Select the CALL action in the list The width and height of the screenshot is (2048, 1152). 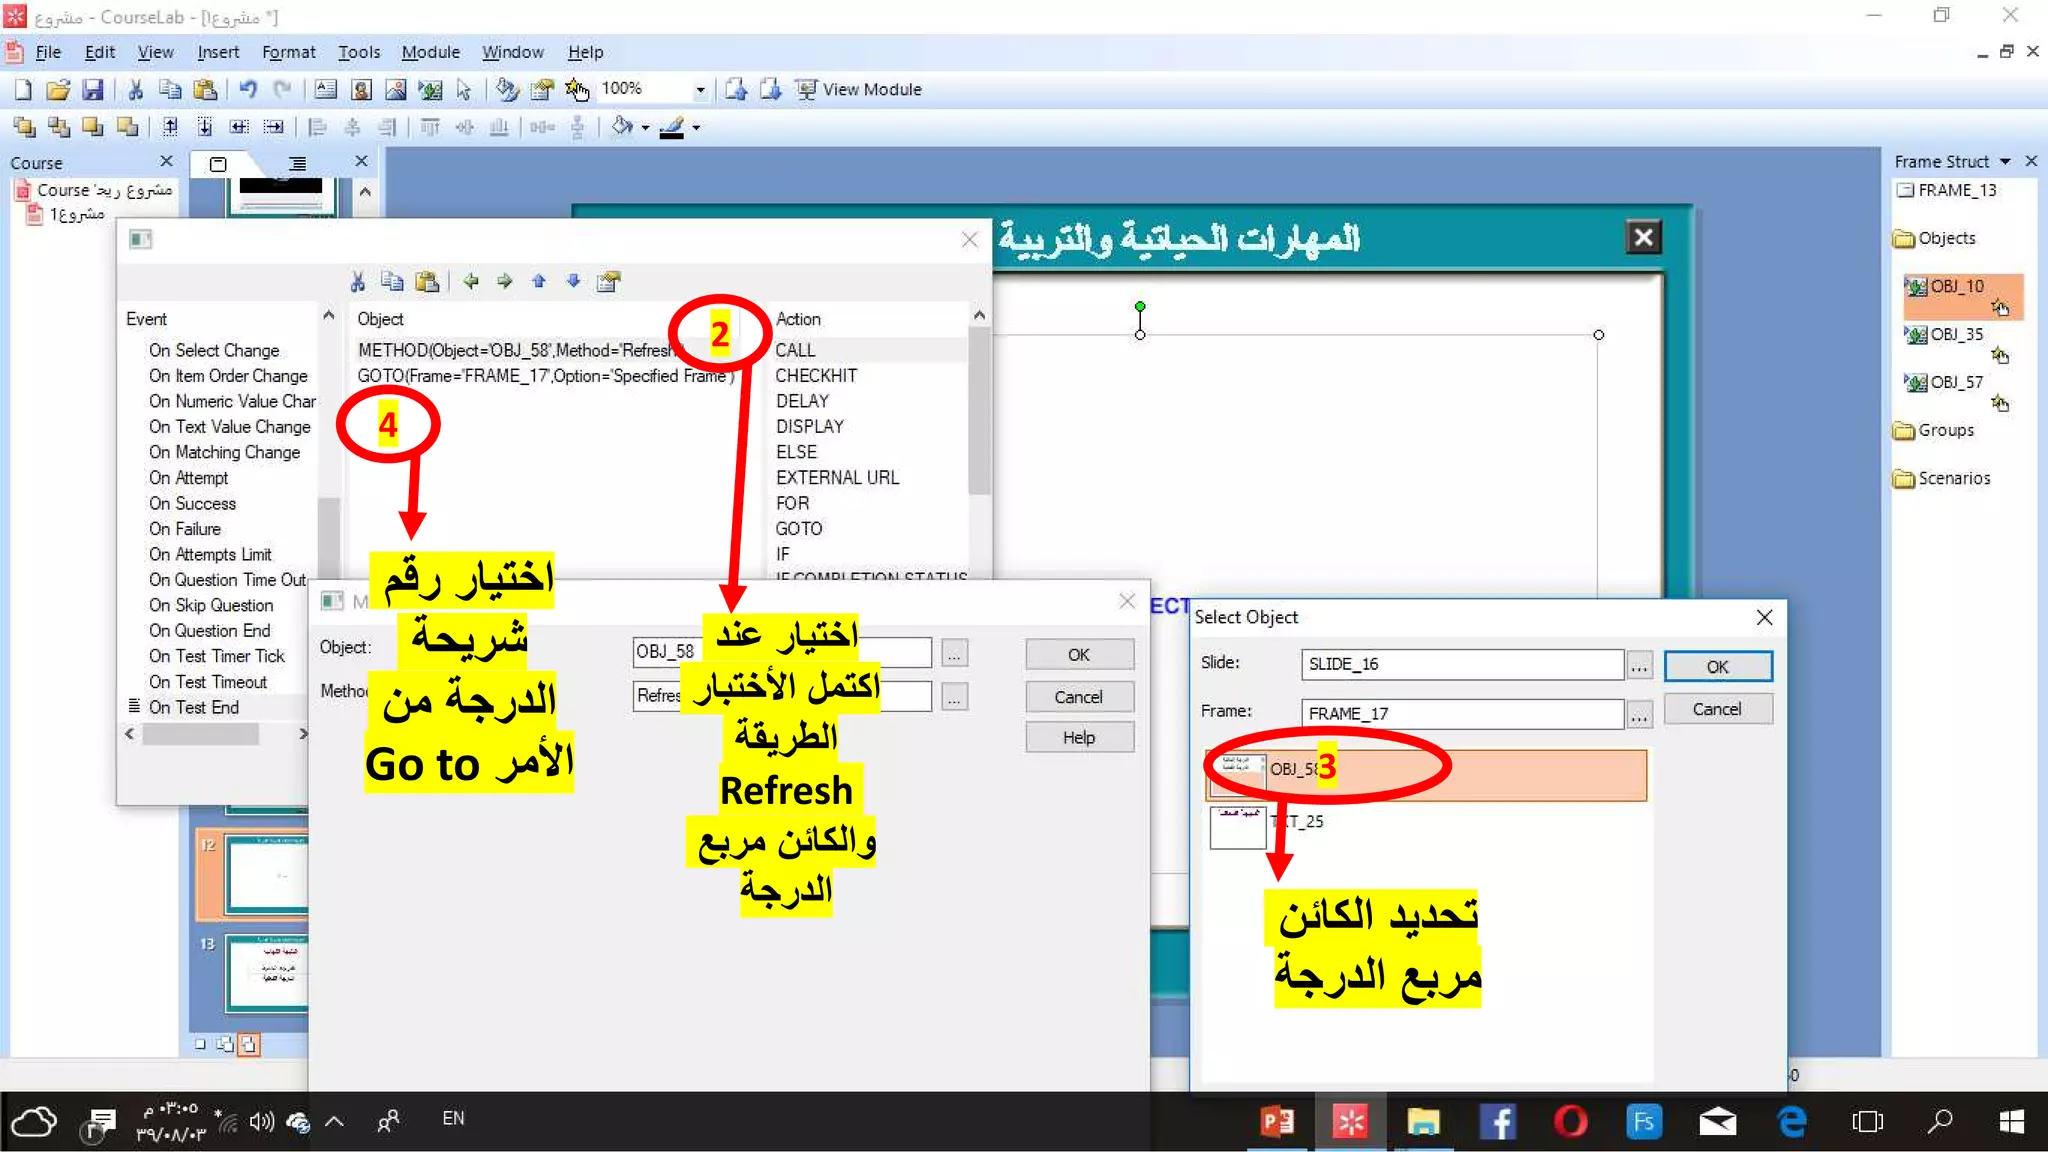(x=796, y=351)
